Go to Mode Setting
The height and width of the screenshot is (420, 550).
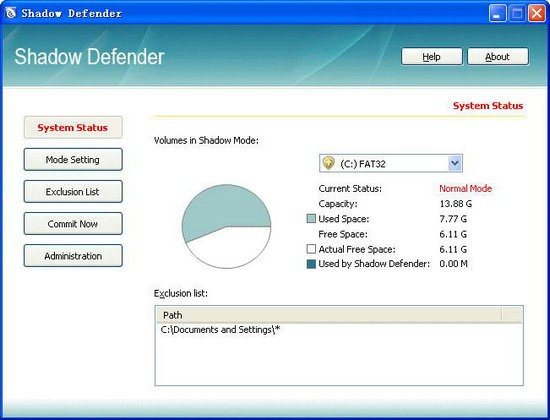point(73,160)
